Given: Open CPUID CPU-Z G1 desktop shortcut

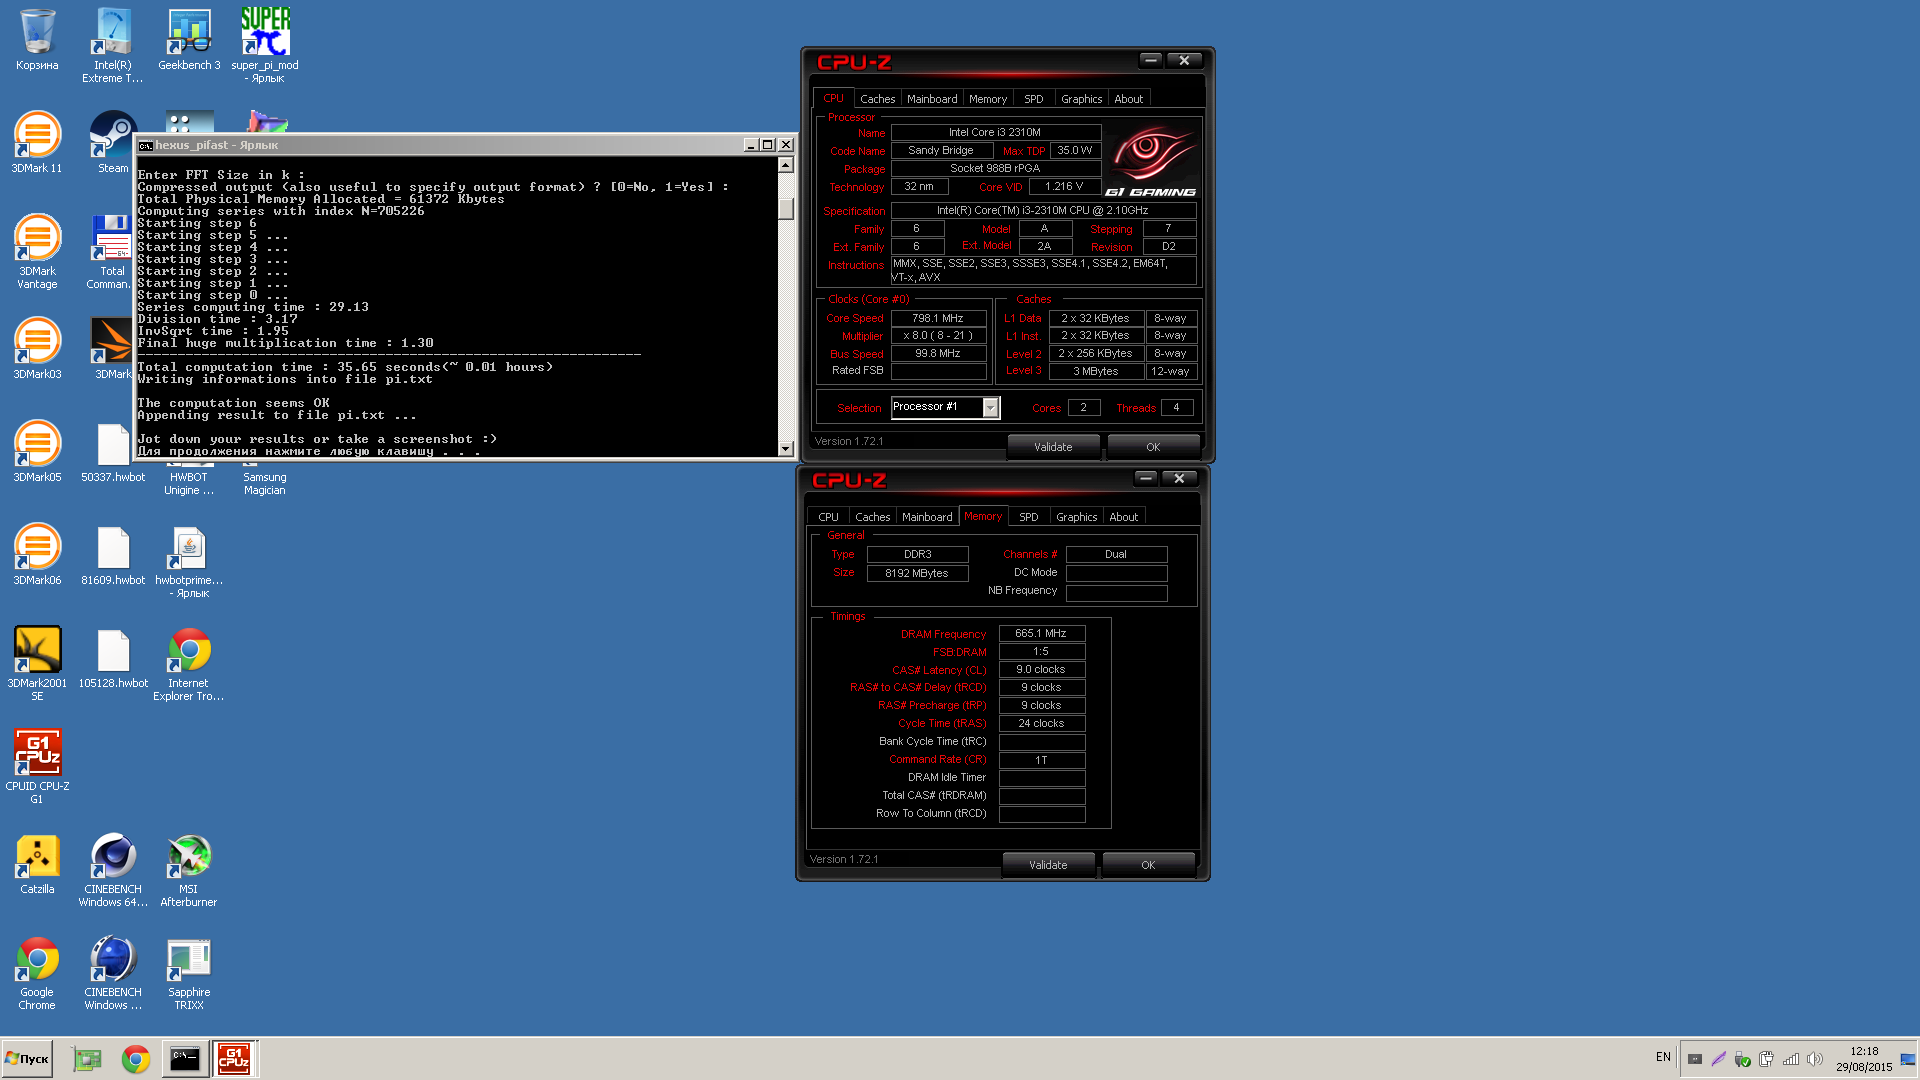Looking at the screenshot, I should 37,767.
